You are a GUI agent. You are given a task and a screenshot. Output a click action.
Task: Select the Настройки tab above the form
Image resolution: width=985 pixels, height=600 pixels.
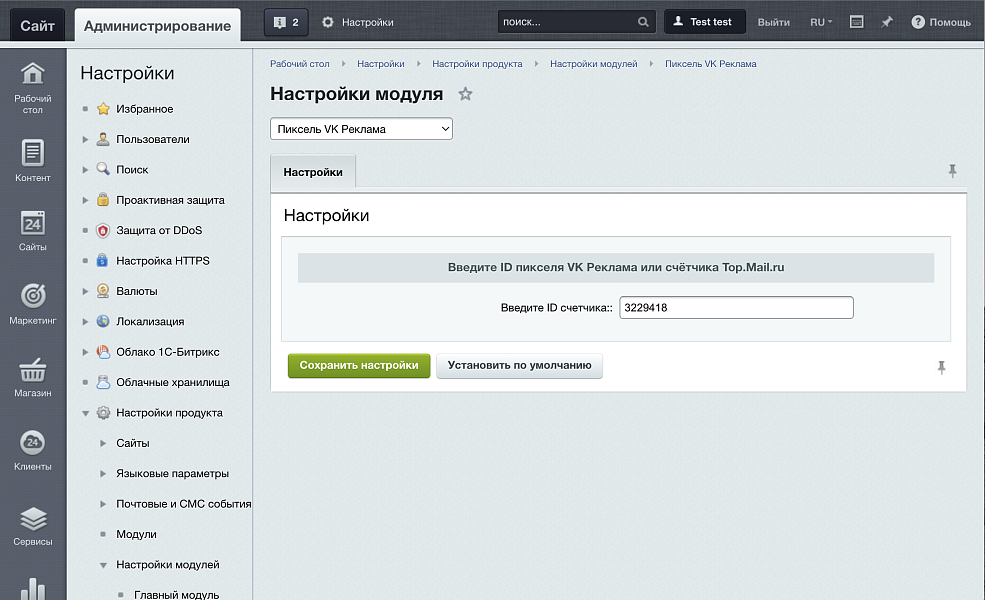[x=313, y=171]
